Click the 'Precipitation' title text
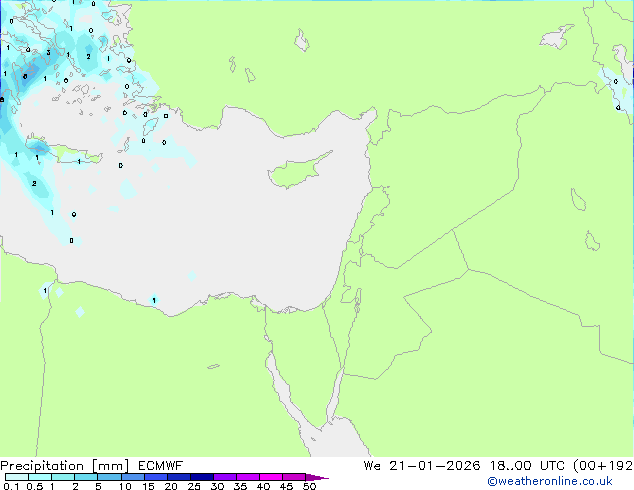Viewport: 634px width, 490px height. [42, 466]
